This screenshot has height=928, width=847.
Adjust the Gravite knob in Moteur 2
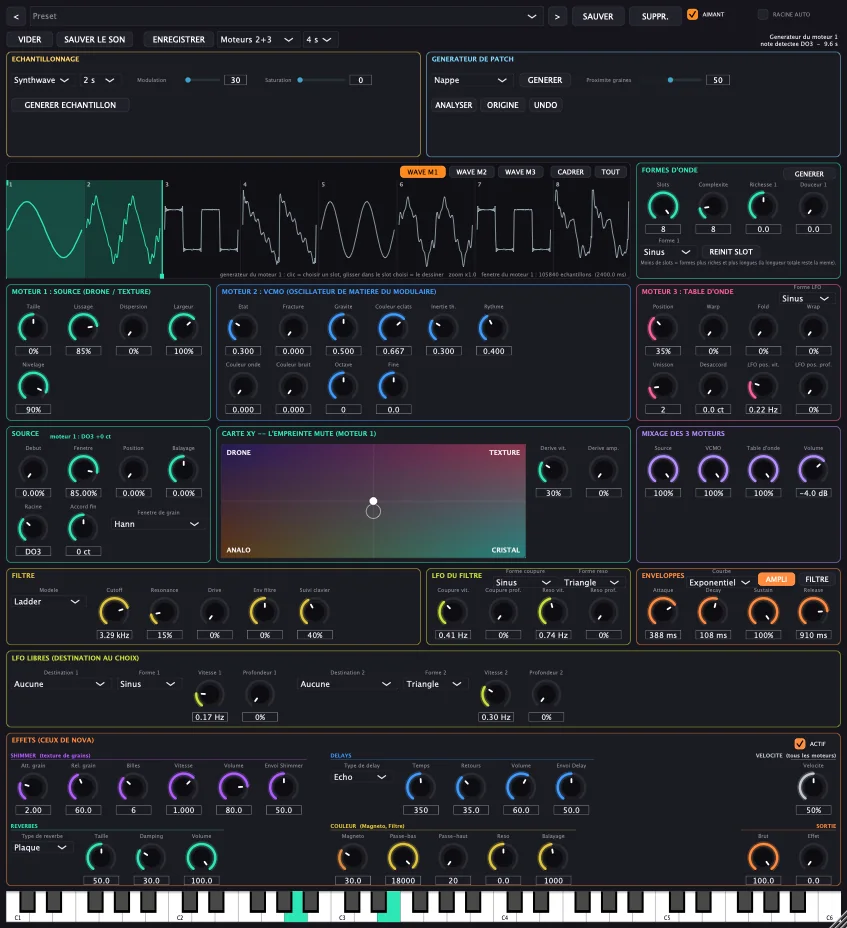[343, 328]
